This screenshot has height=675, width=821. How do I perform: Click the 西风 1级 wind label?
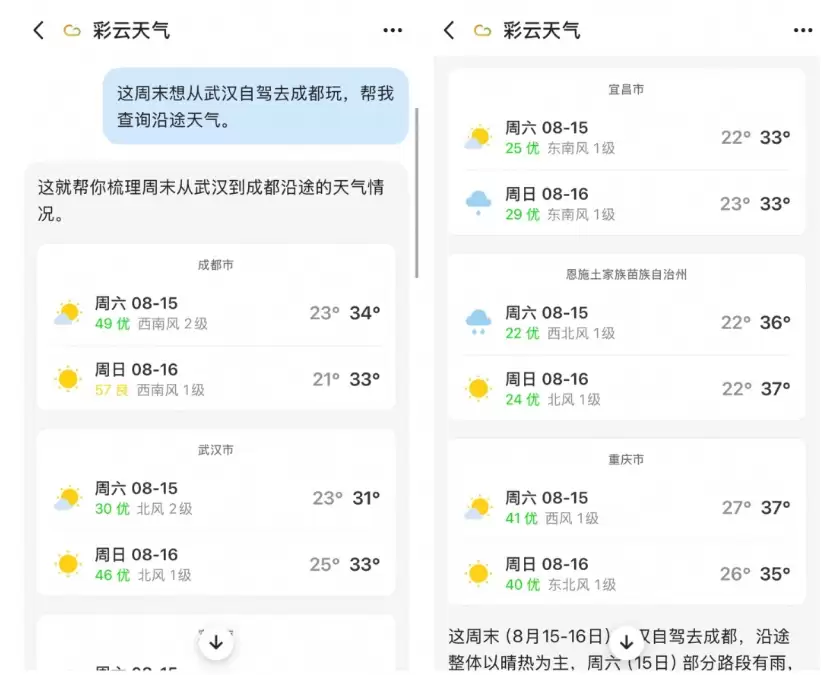[x=572, y=518]
